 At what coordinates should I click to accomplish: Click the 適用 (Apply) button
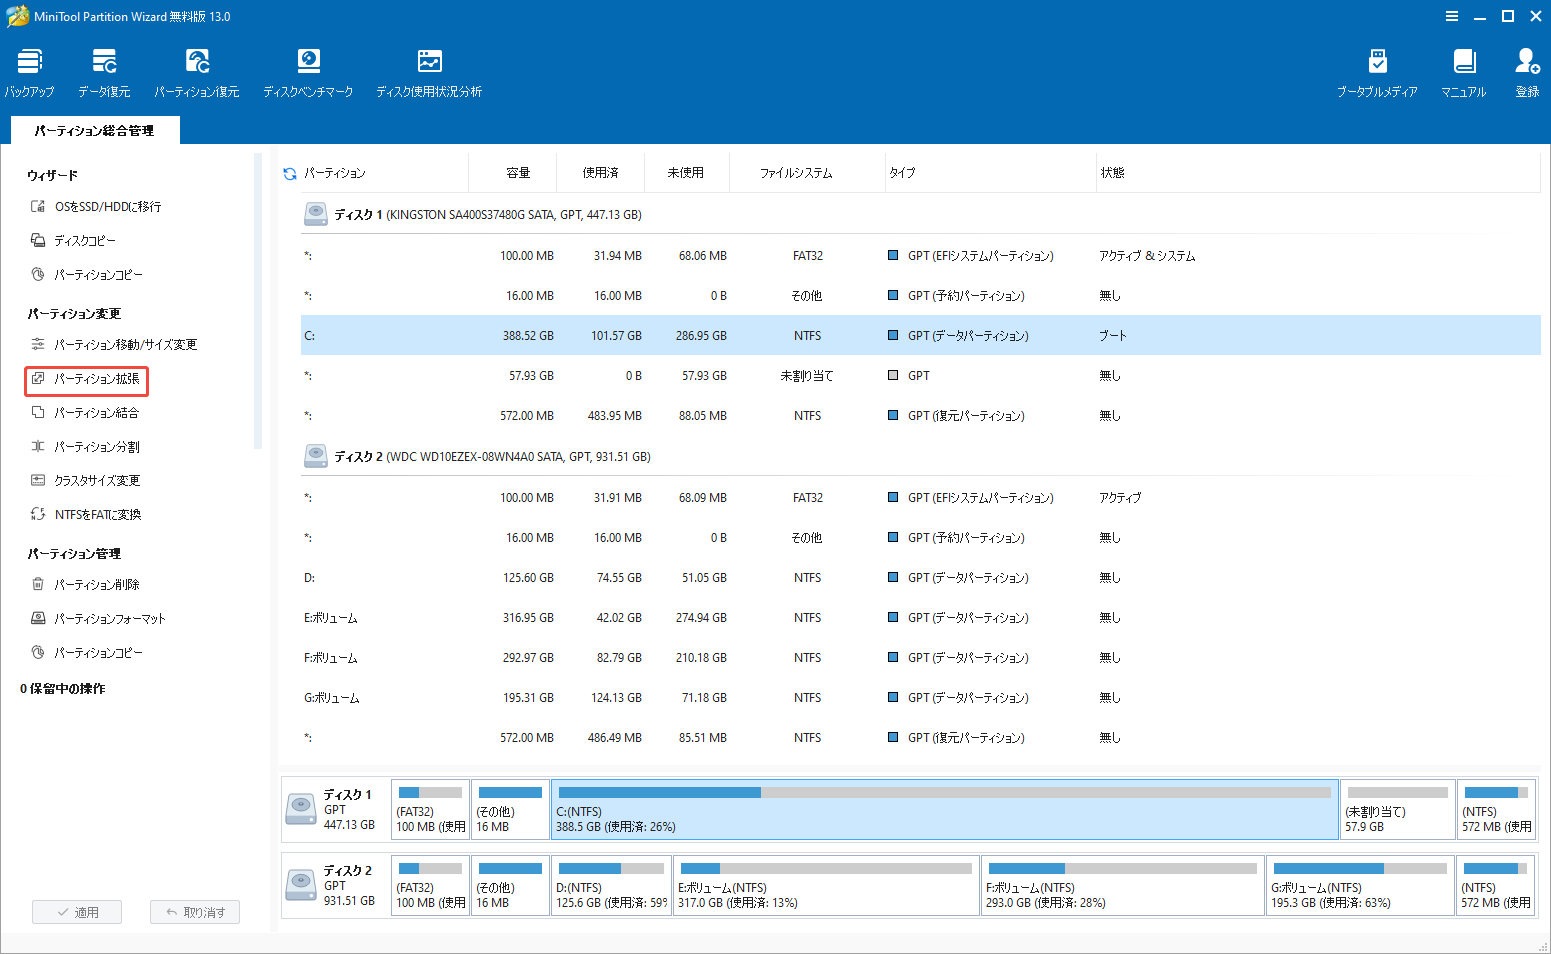point(77,911)
